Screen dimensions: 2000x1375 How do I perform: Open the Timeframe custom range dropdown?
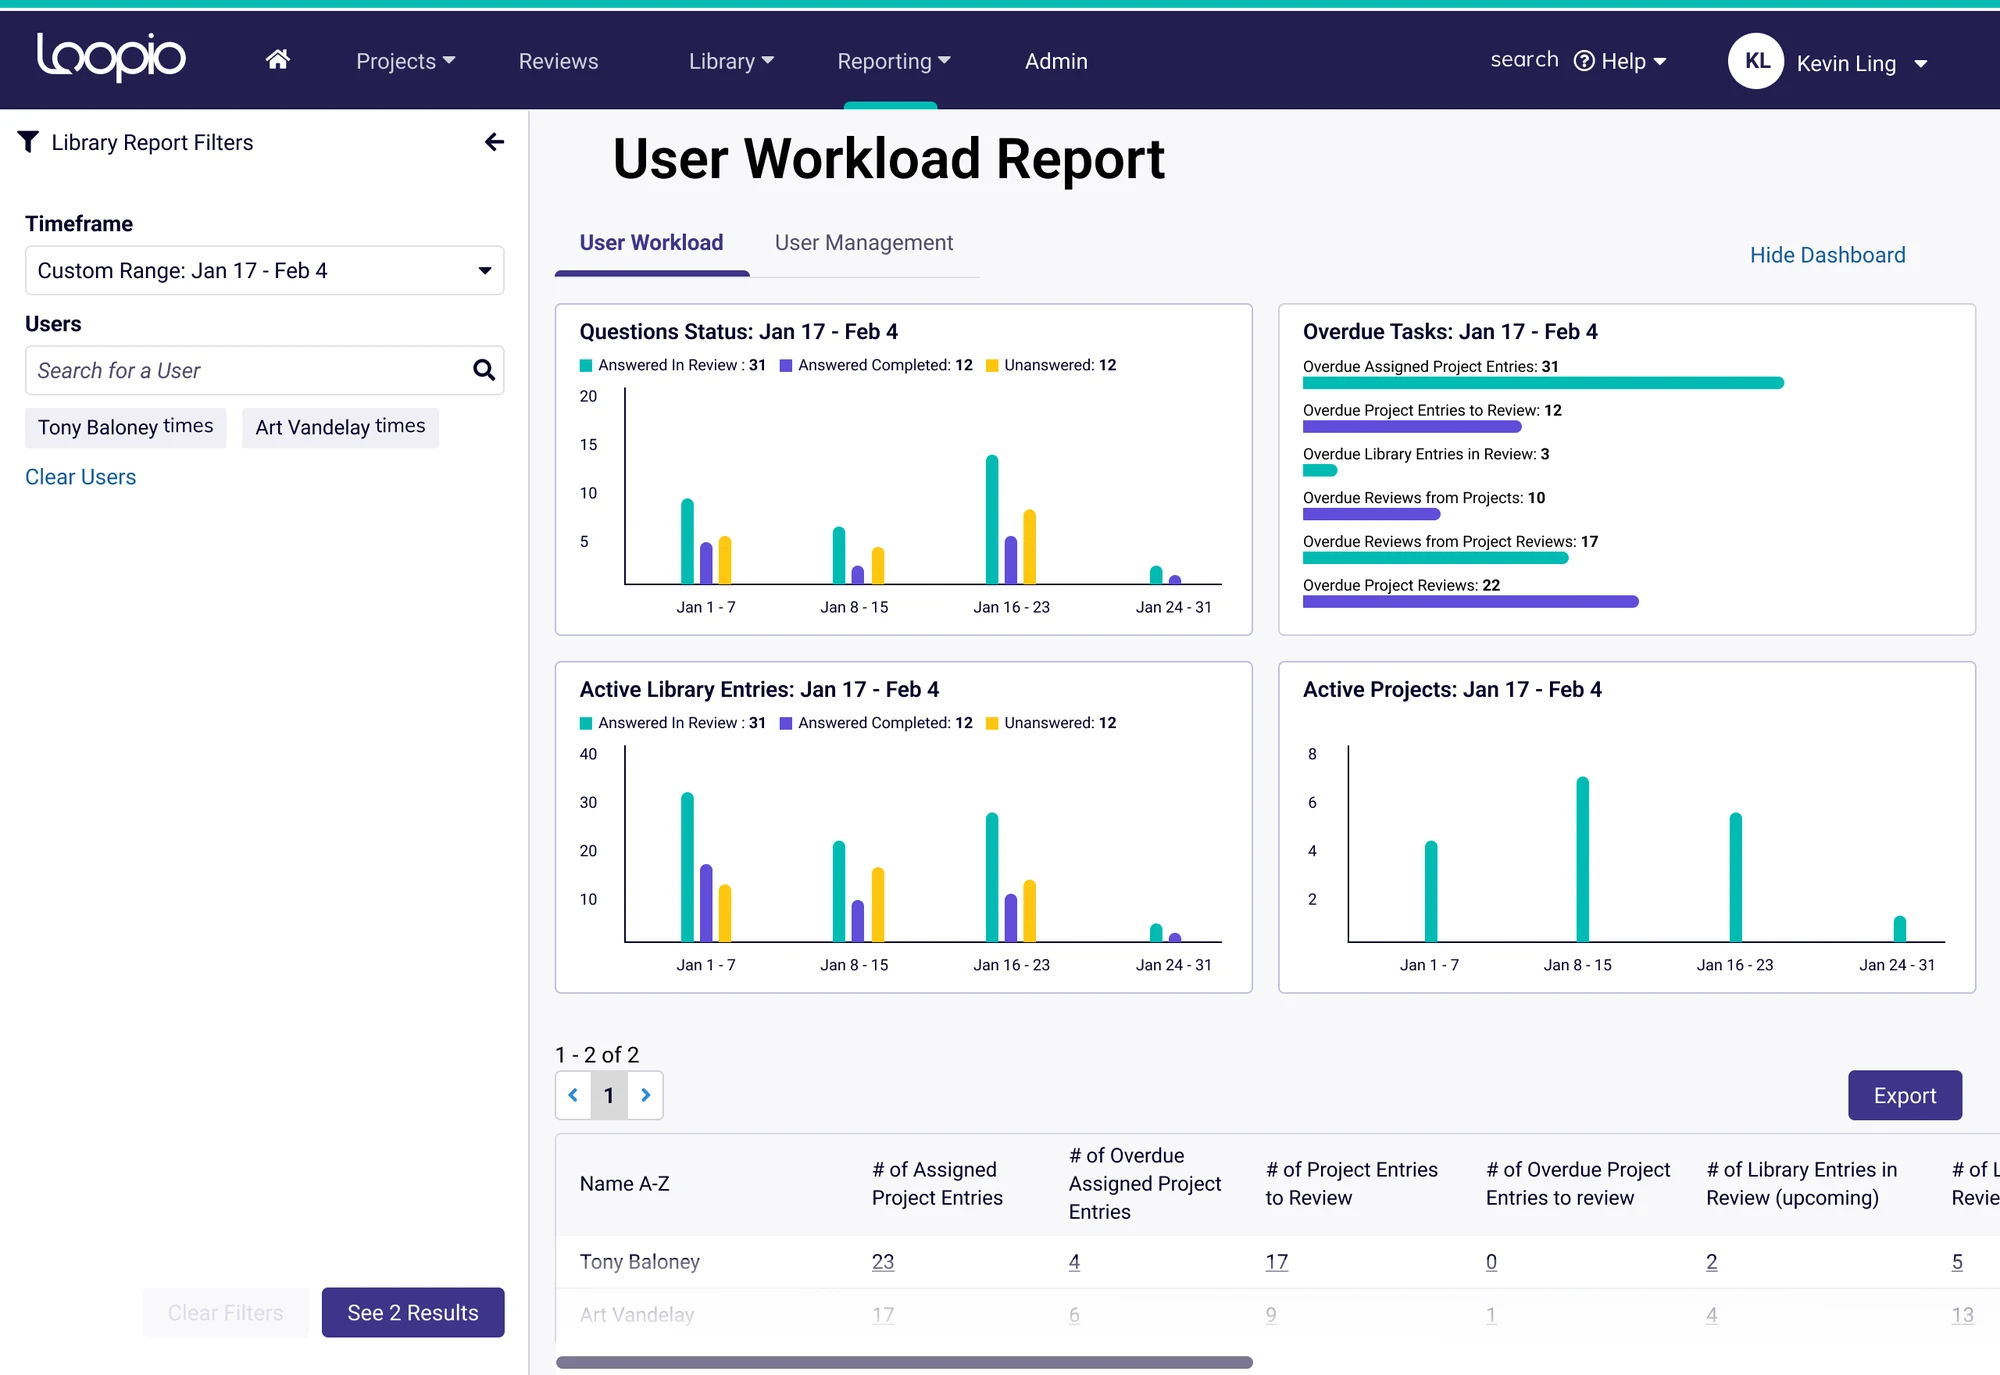tap(264, 270)
